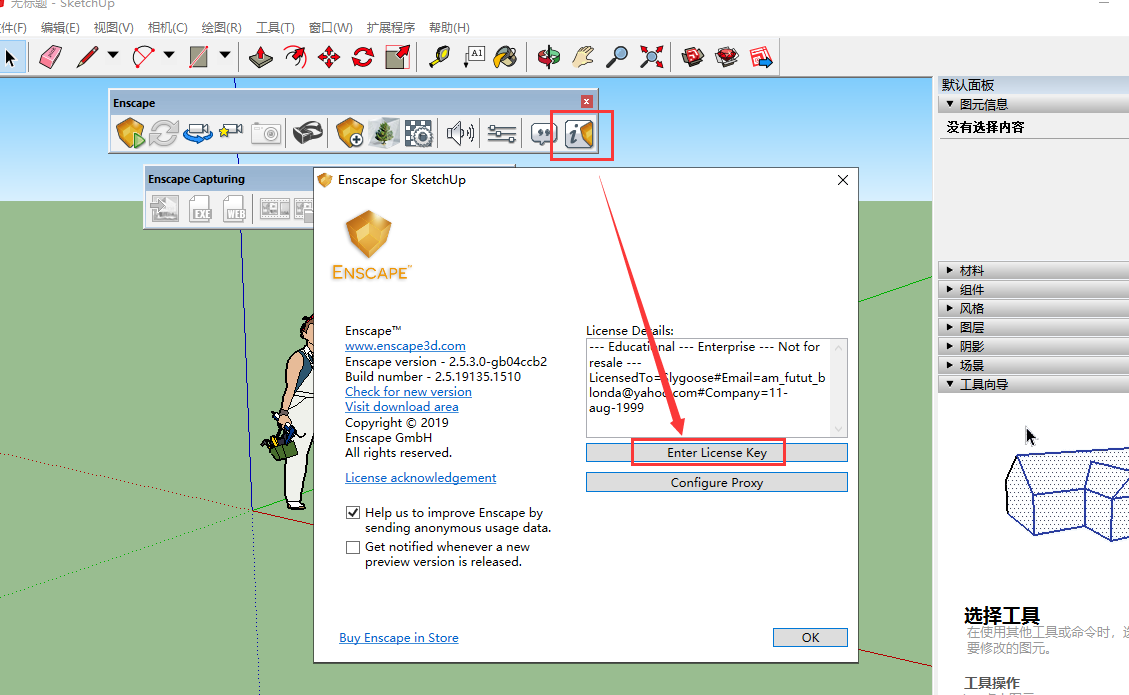This screenshot has height=695, width=1129.
Task: Start Enscape rendering with the orange cube icon
Action: (x=130, y=131)
